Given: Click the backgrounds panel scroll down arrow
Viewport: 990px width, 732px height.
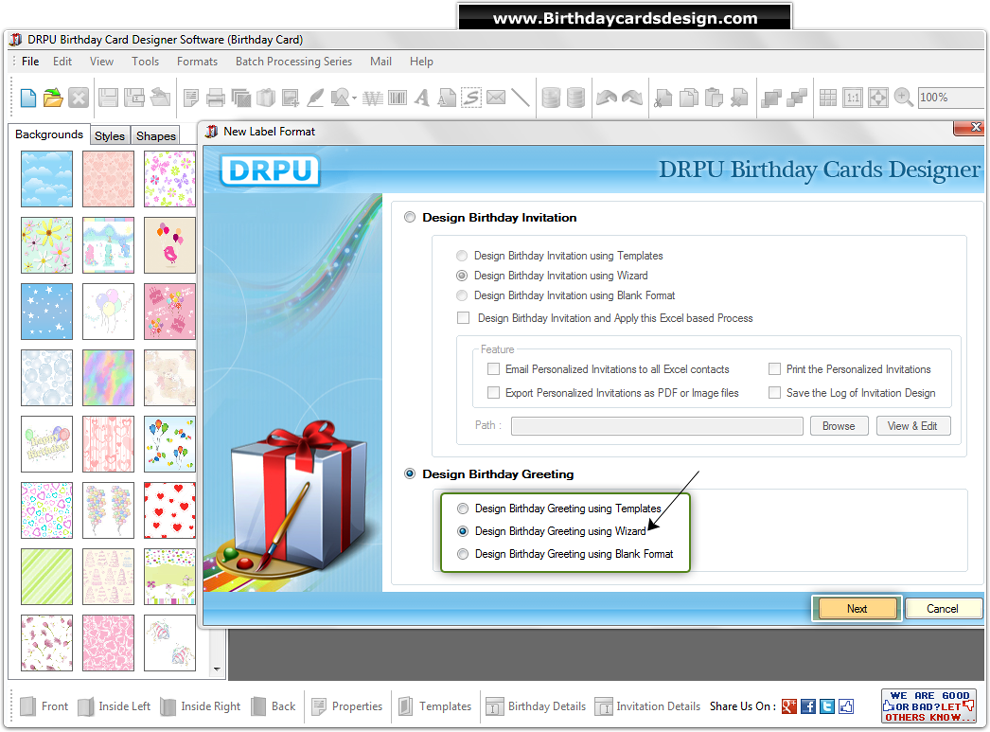Looking at the screenshot, I should (217, 669).
